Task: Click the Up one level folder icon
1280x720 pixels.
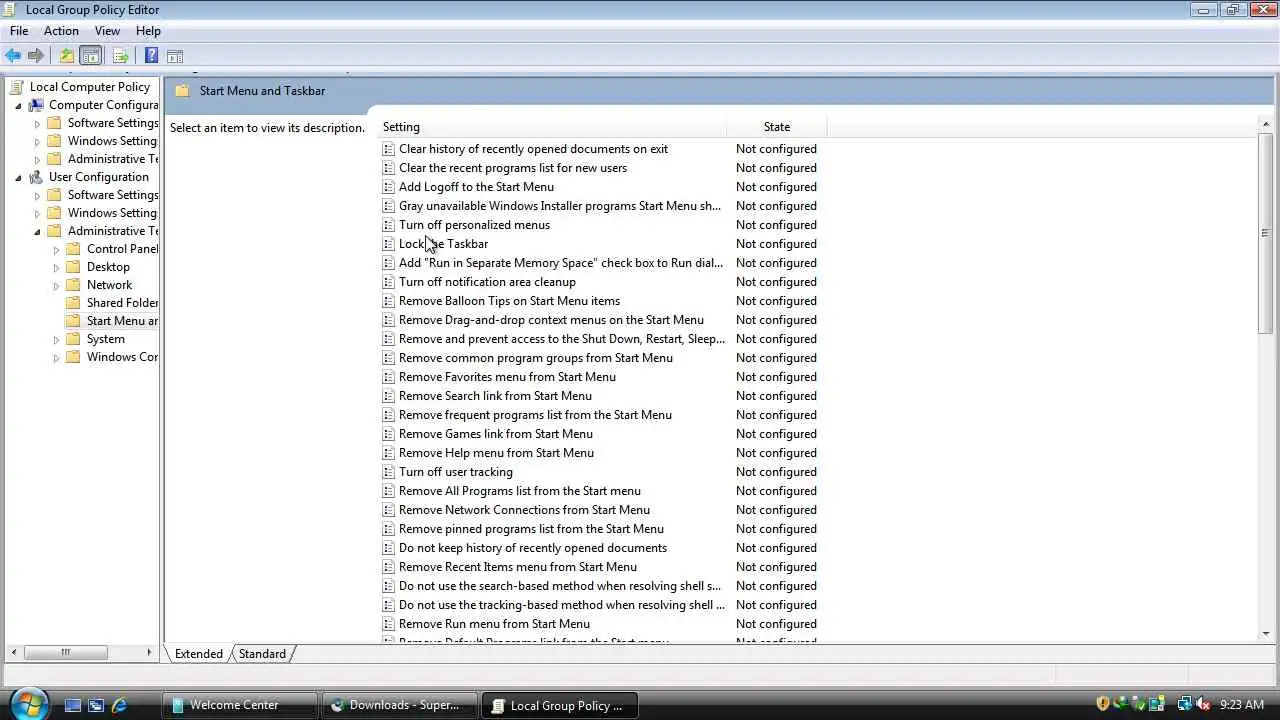Action: 66,56
